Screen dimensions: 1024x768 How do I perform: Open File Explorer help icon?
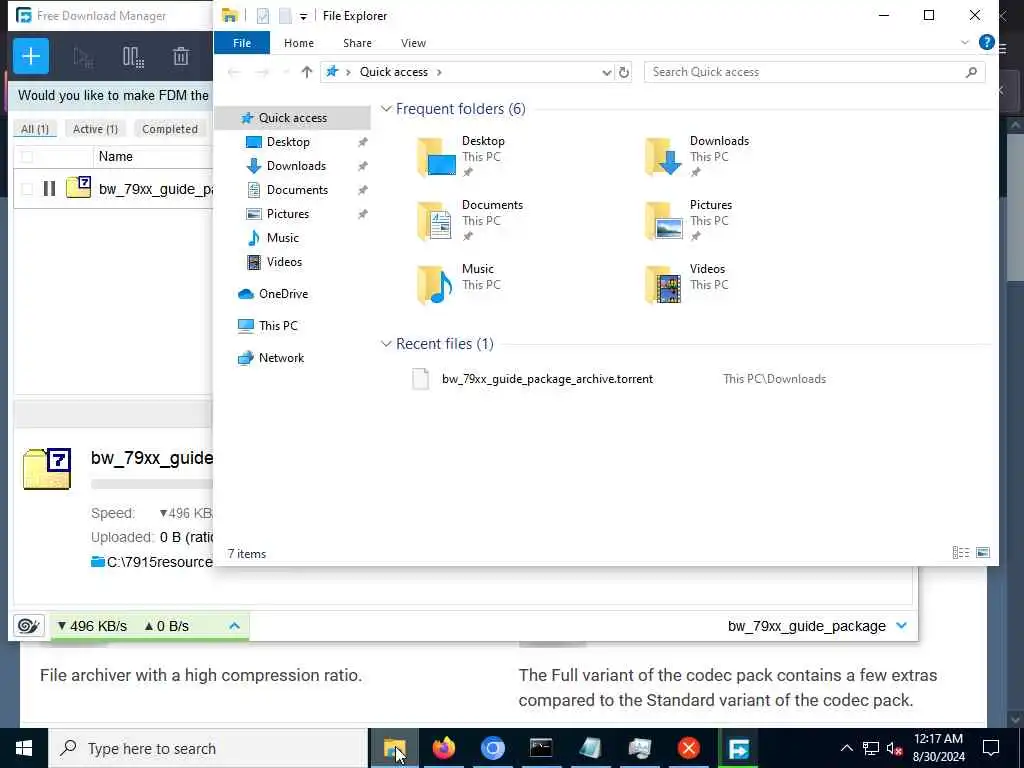pos(987,42)
